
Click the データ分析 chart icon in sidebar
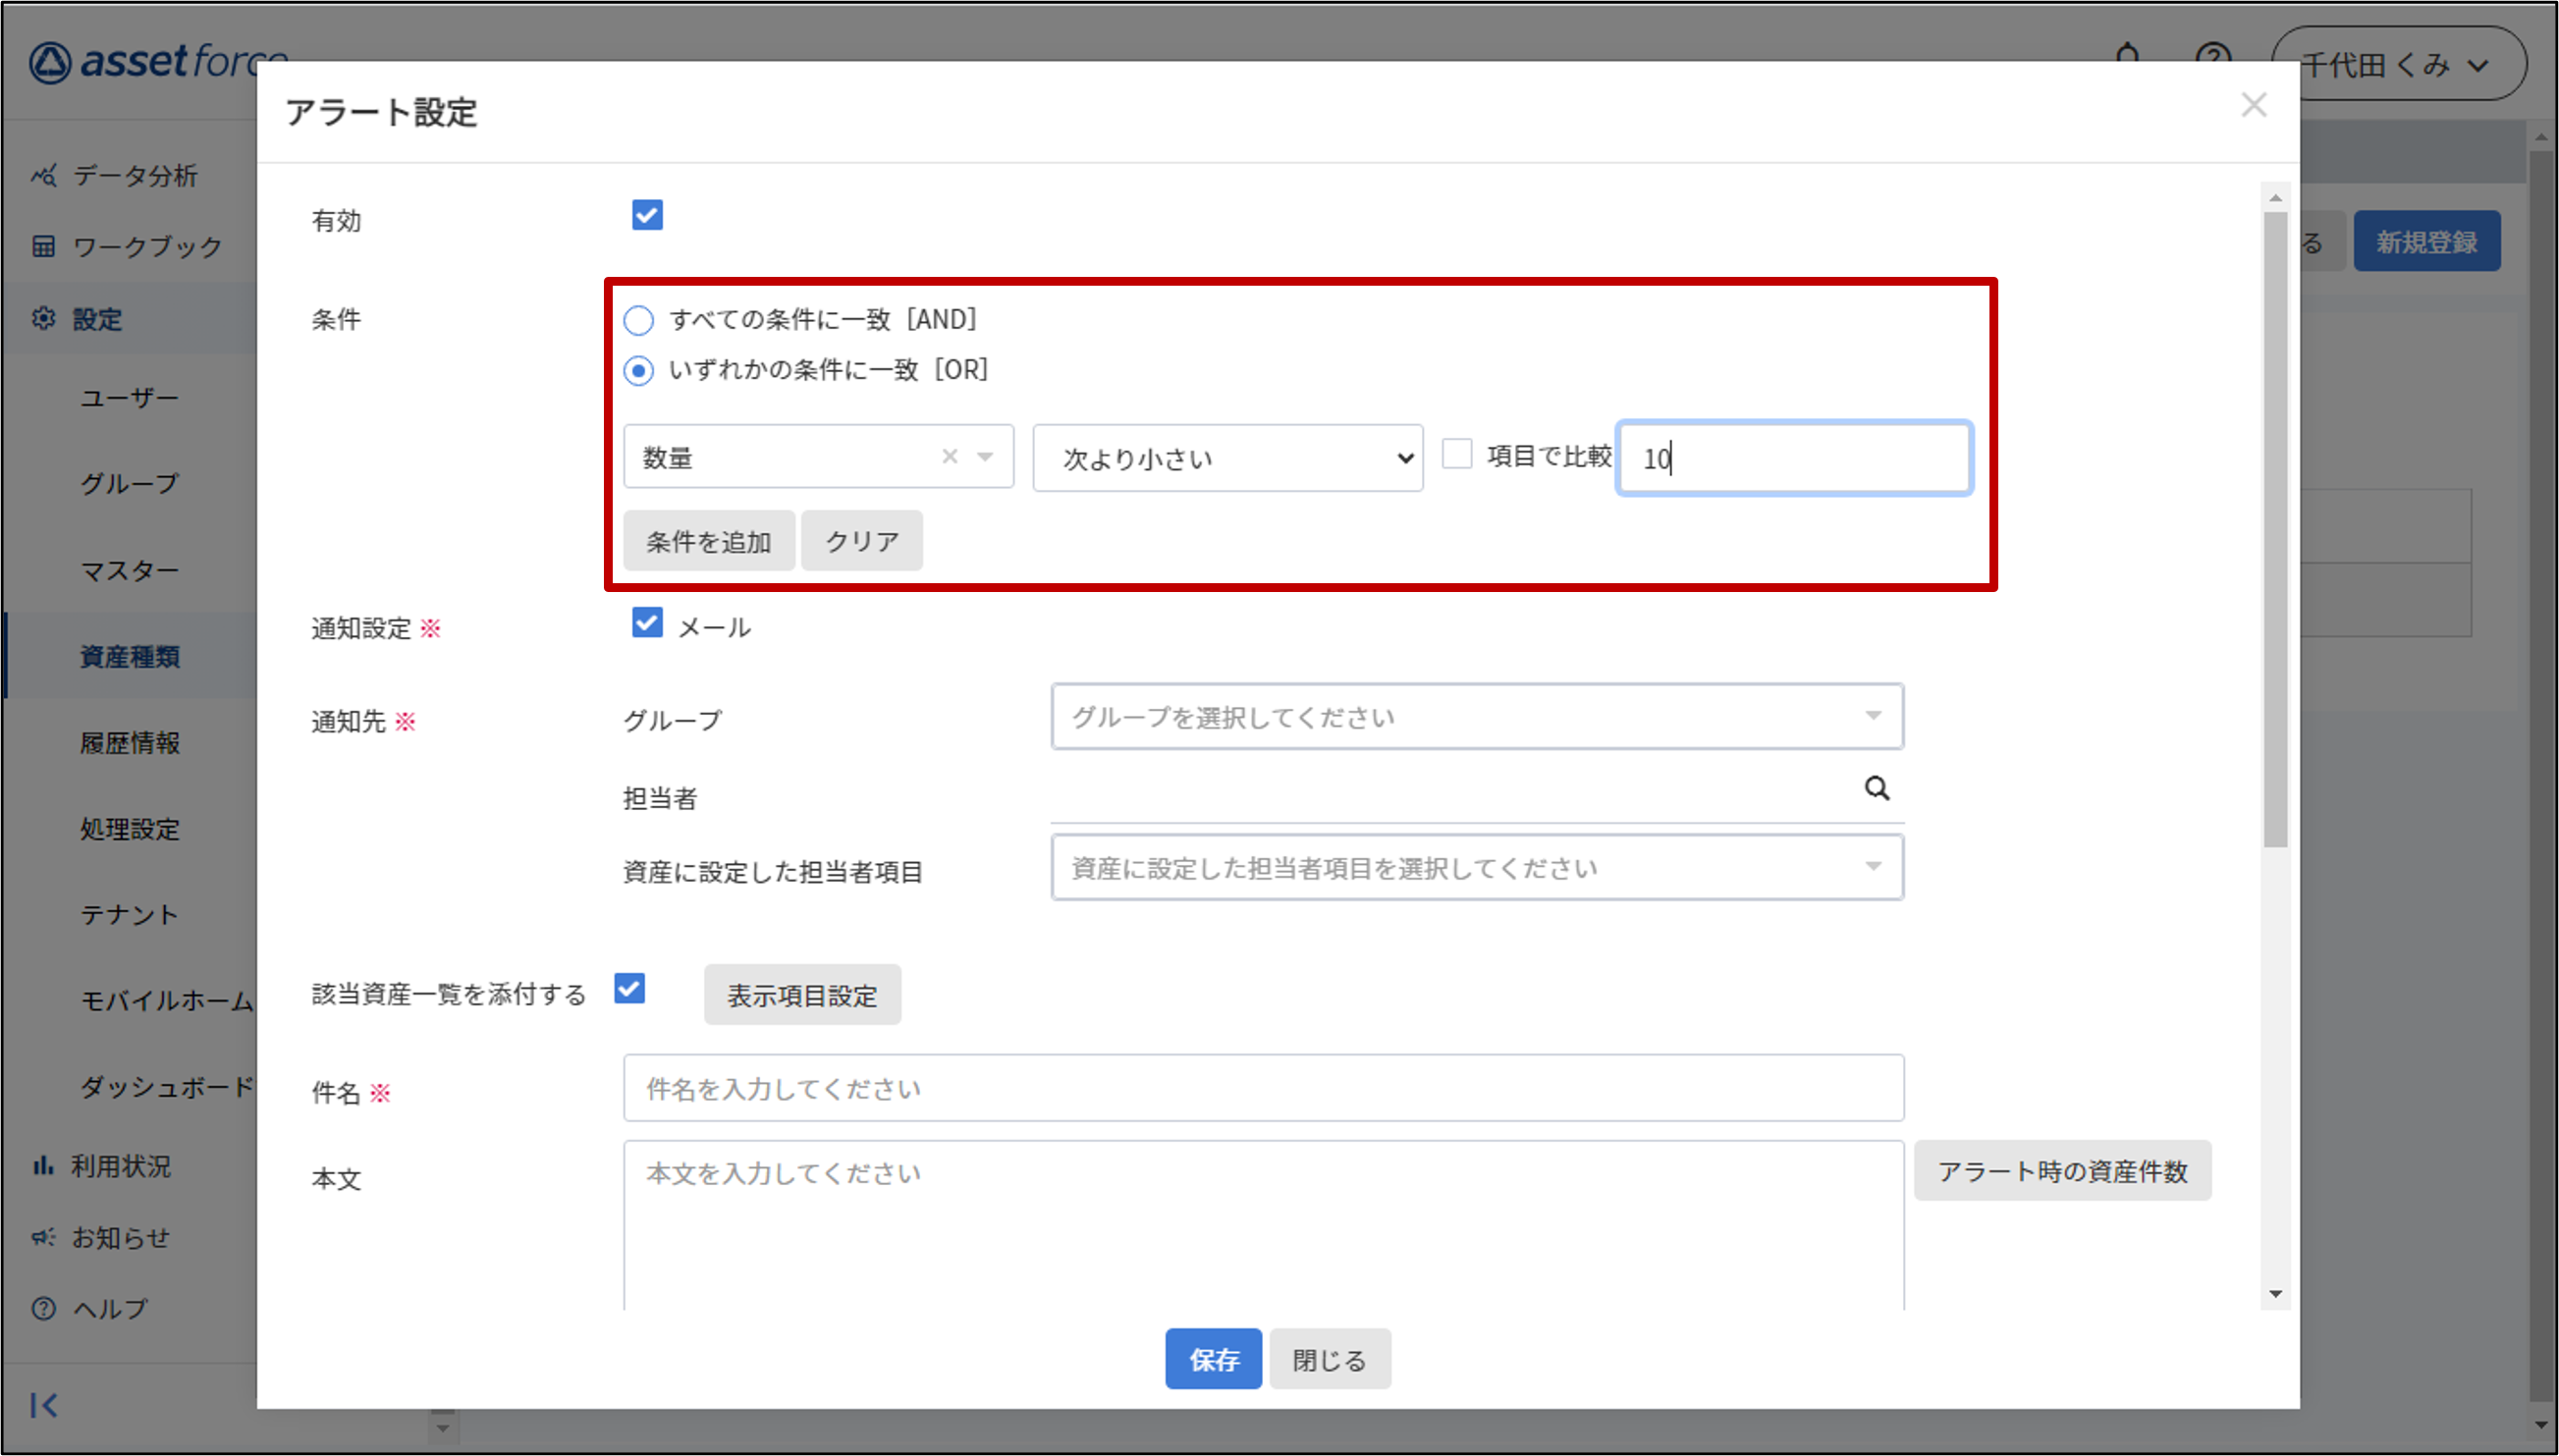pos(43,176)
